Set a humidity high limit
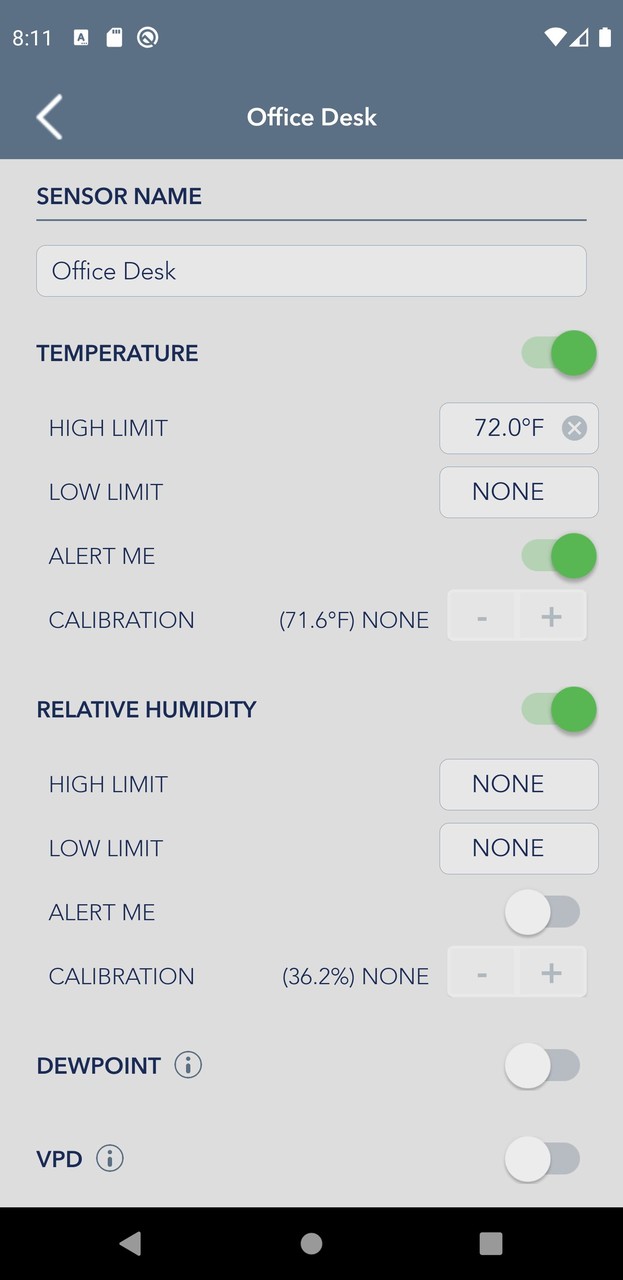 point(518,784)
